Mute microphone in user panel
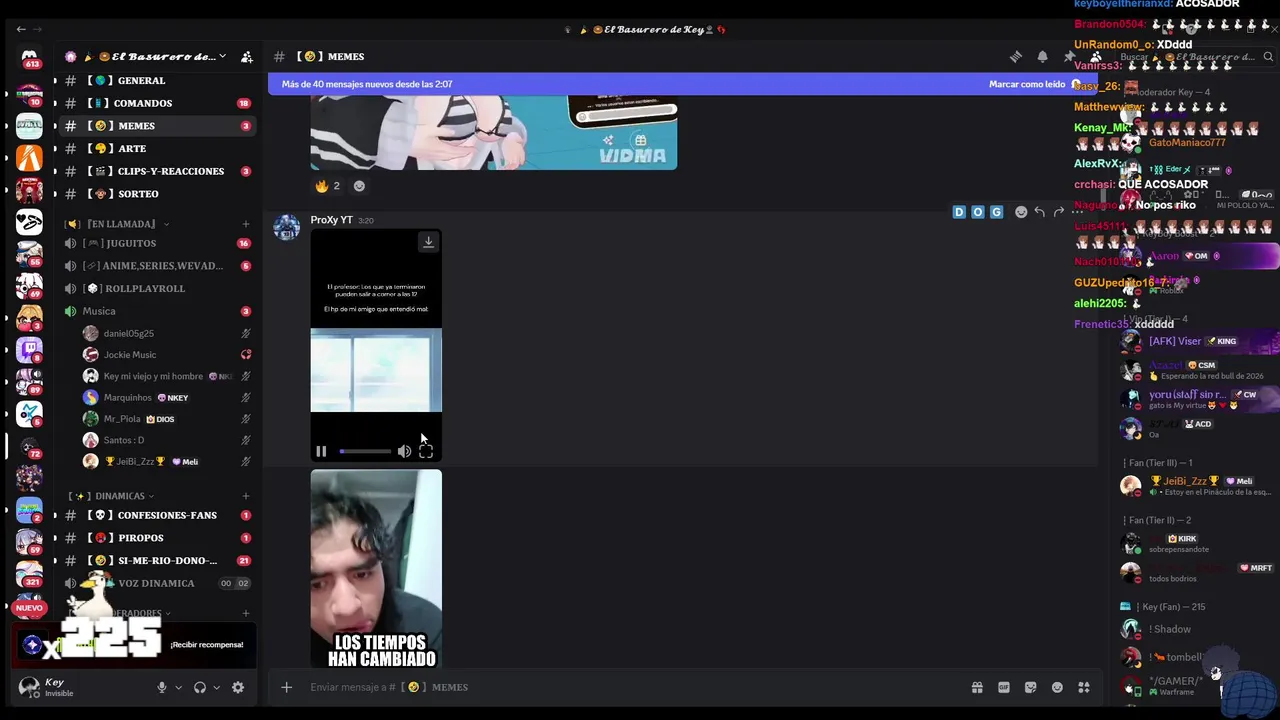 pos(161,688)
